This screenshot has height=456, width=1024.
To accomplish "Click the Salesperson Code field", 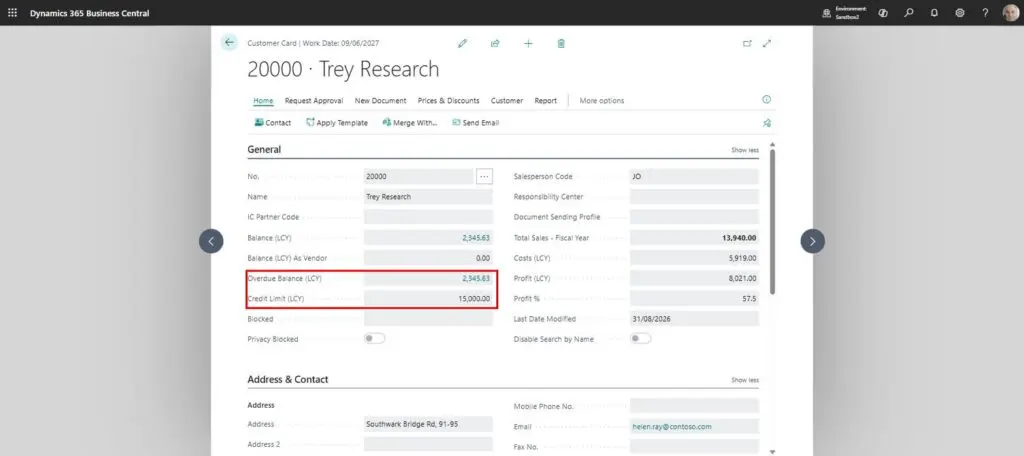I will tap(694, 176).
